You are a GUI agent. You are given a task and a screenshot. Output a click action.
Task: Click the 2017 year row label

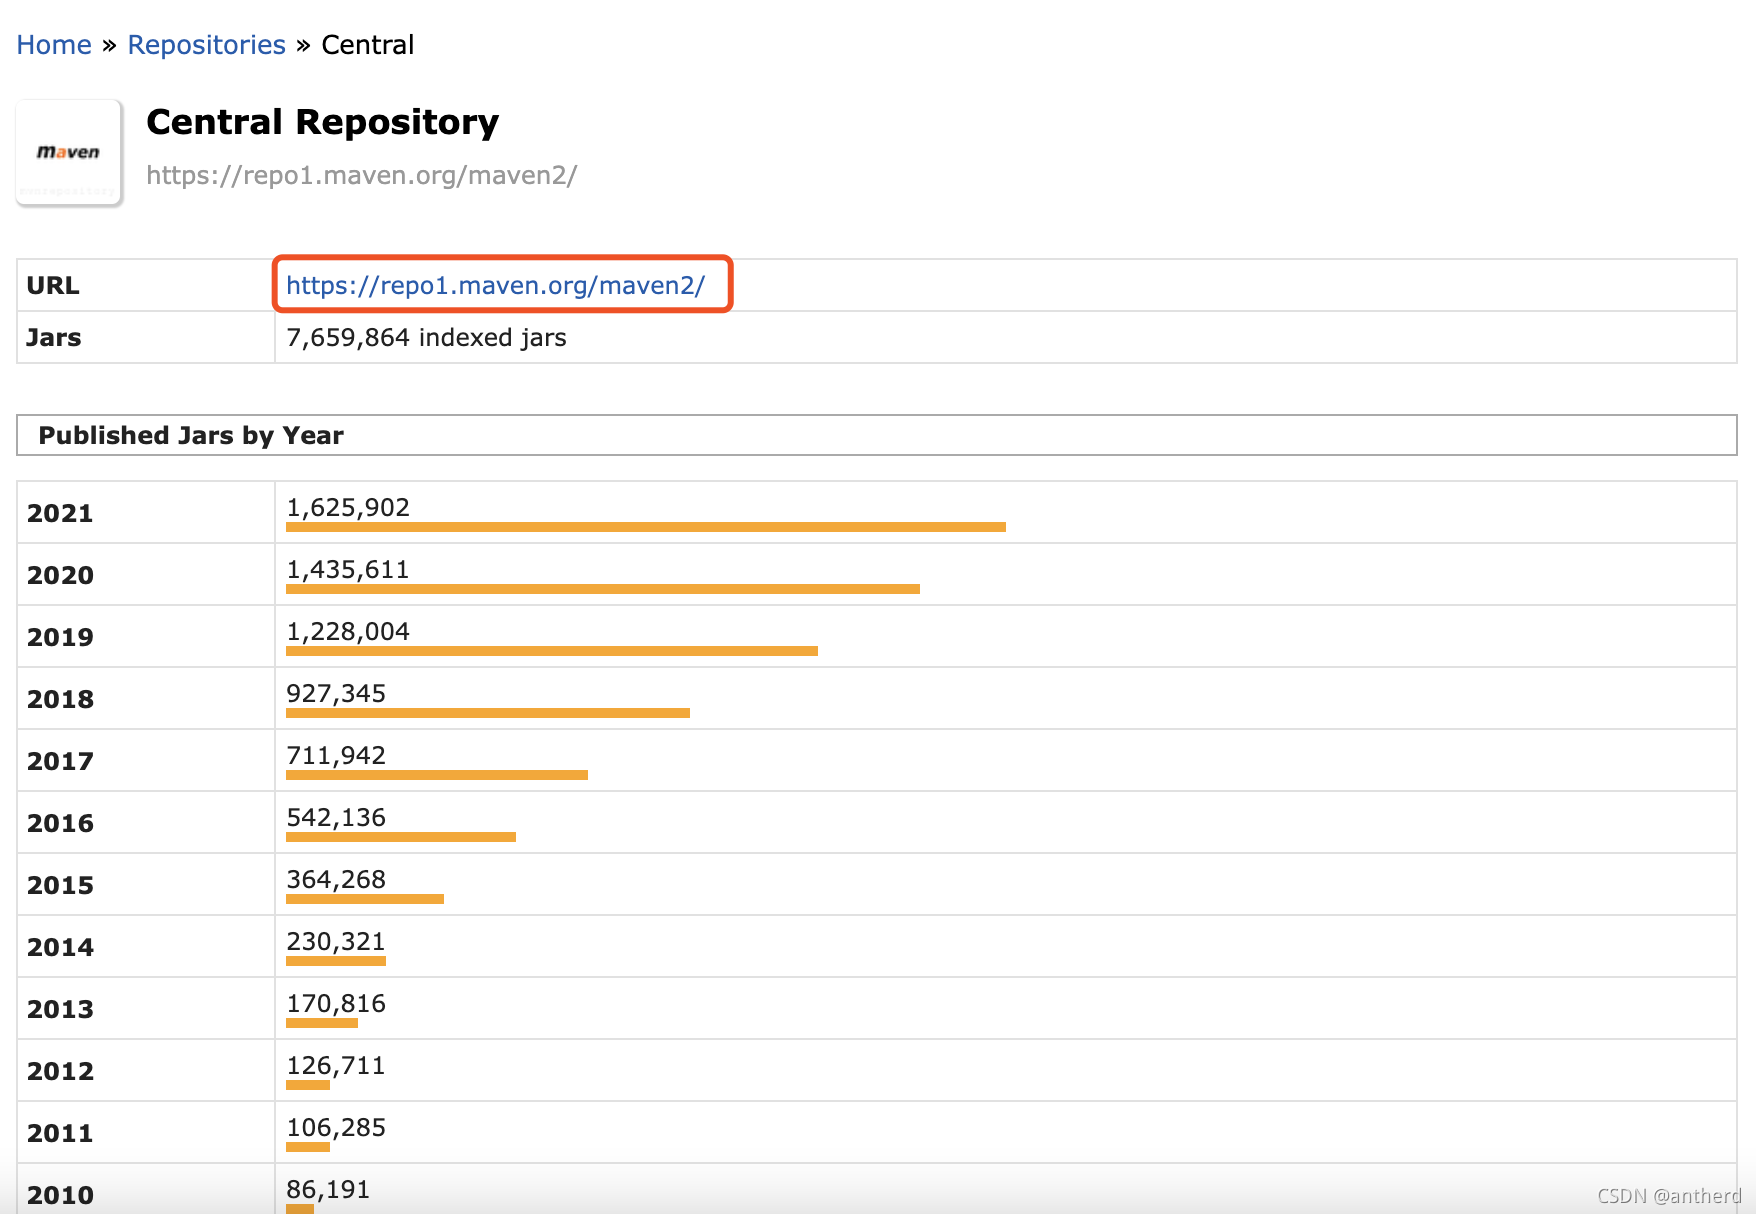click(x=60, y=761)
